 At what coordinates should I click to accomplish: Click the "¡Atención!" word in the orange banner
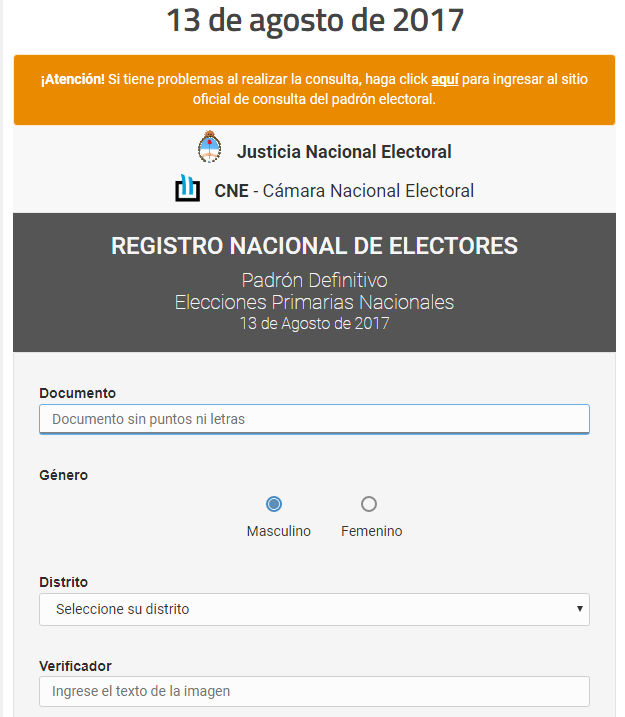[72, 78]
